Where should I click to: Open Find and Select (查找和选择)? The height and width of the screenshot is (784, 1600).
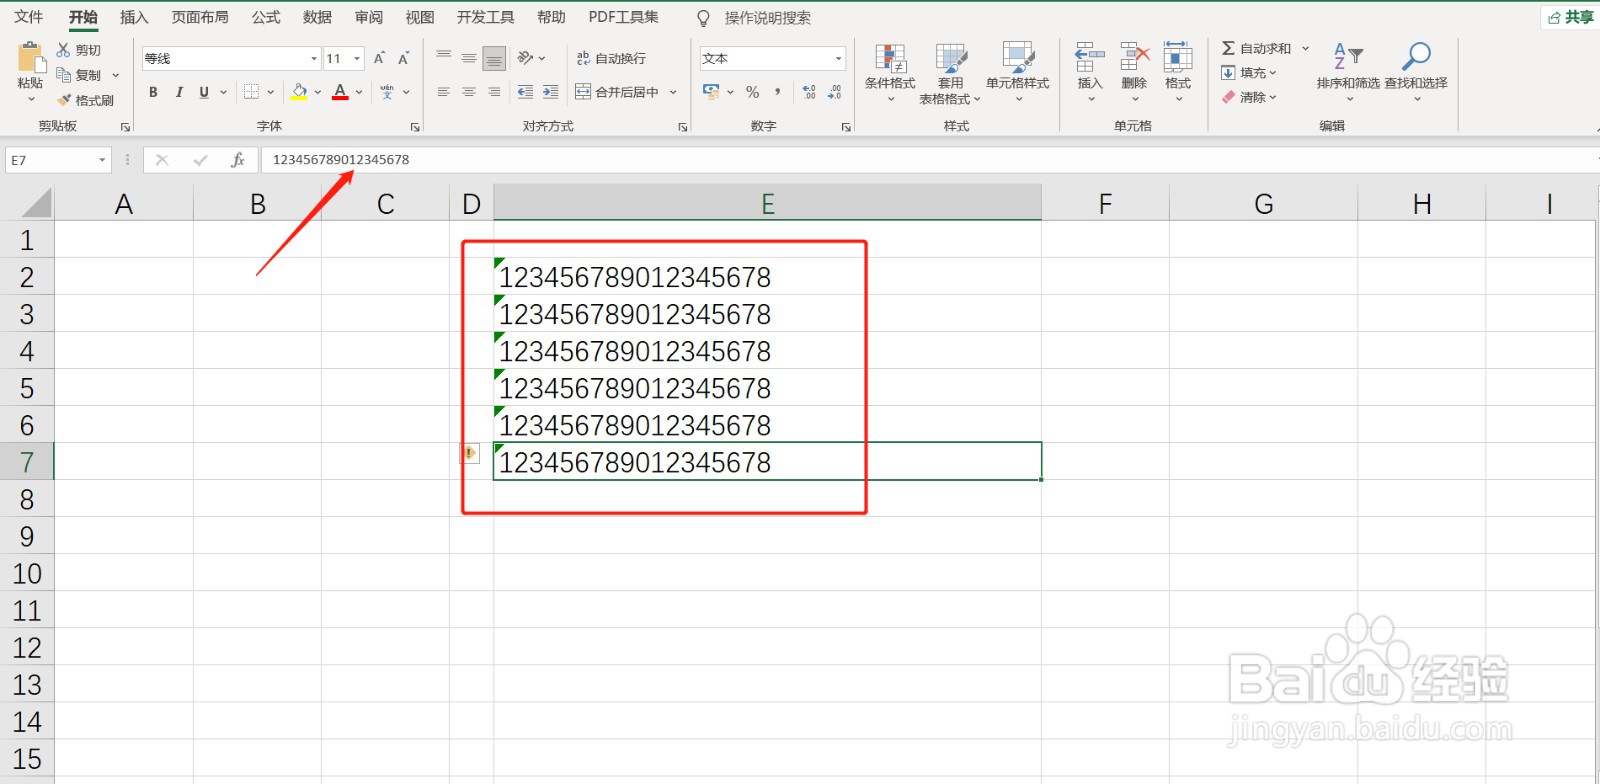[1416, 72]
